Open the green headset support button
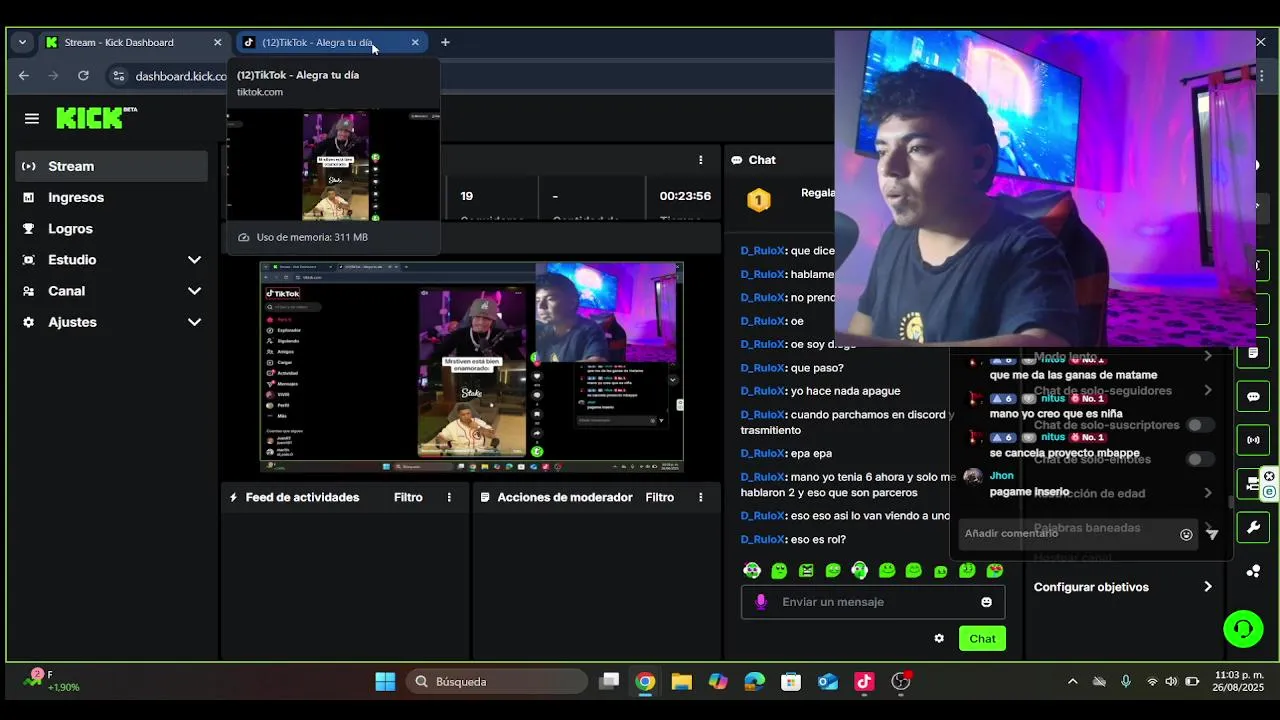Screen dimensions: 1280x720 pyautogui.click(x=1243, y=628)
